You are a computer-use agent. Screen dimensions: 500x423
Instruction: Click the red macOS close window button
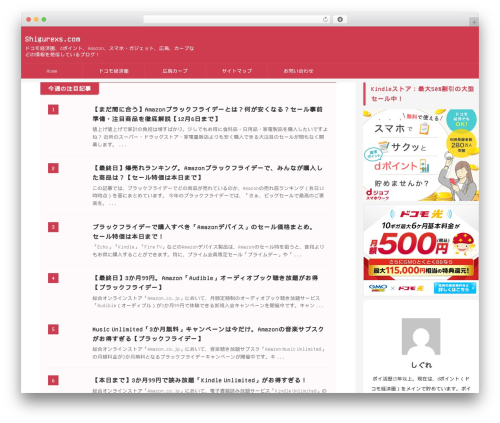tap(29, 19)
